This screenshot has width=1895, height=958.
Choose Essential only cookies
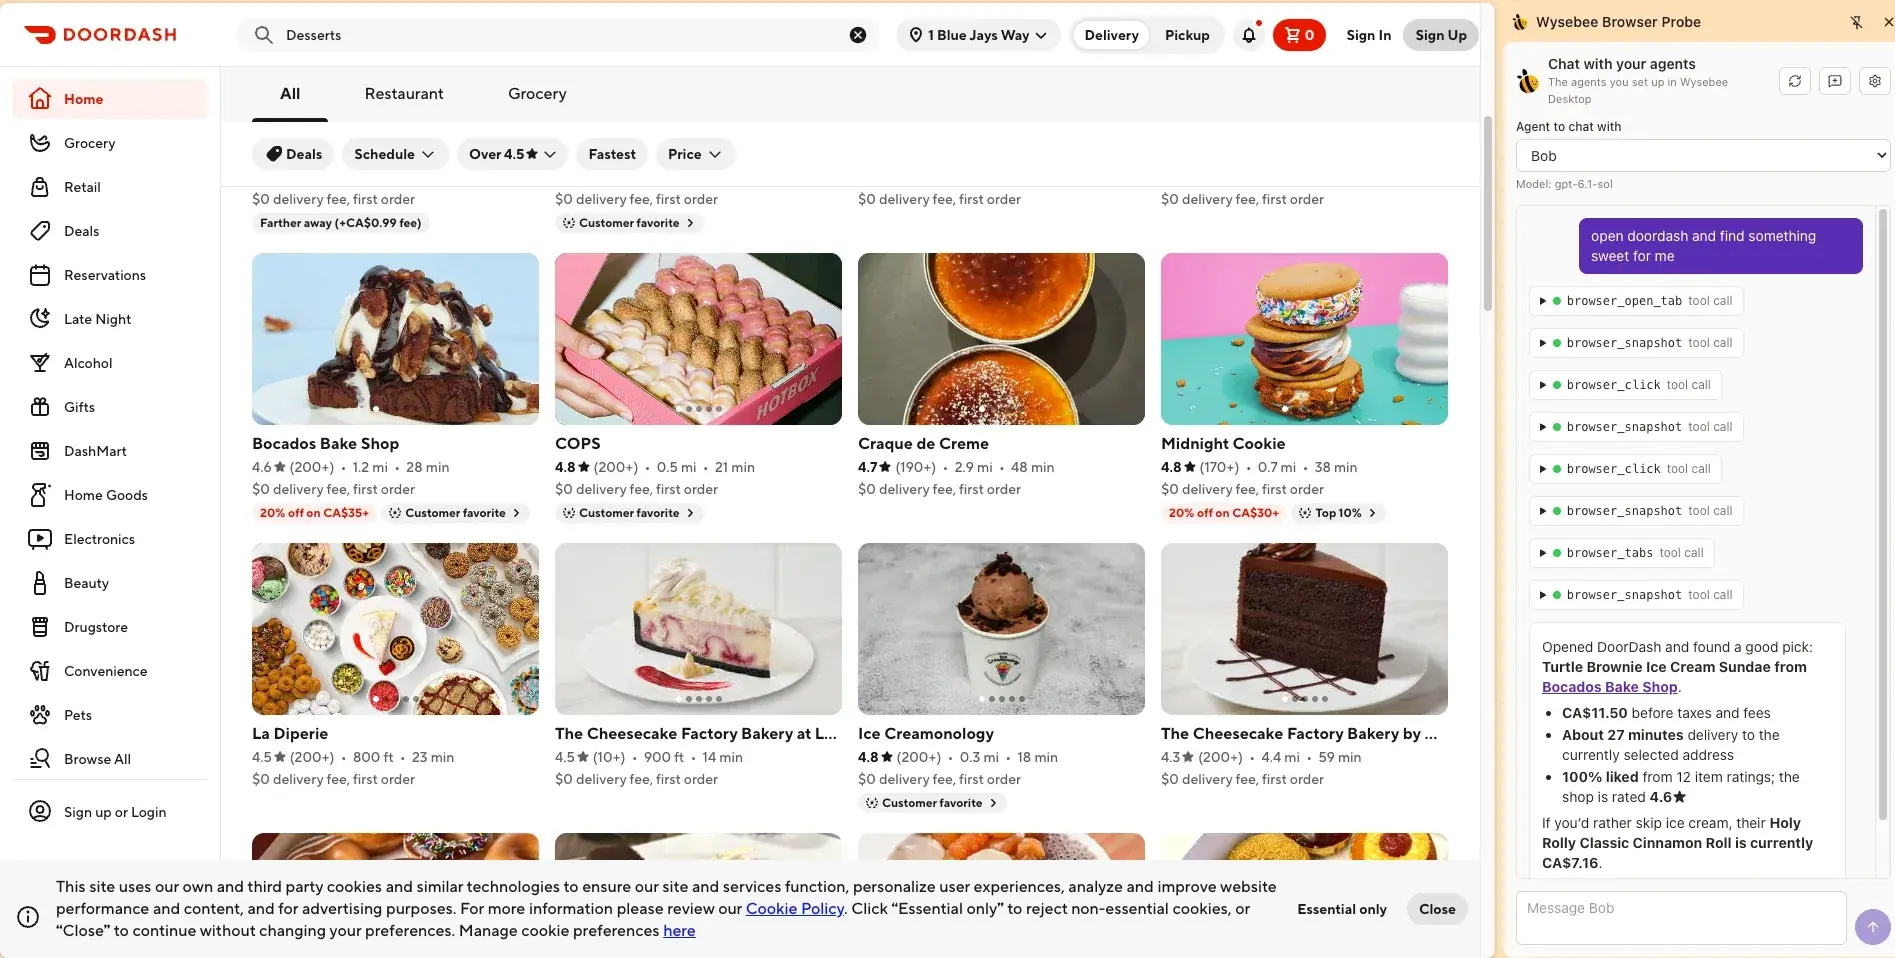click(x=1342, y=909)
